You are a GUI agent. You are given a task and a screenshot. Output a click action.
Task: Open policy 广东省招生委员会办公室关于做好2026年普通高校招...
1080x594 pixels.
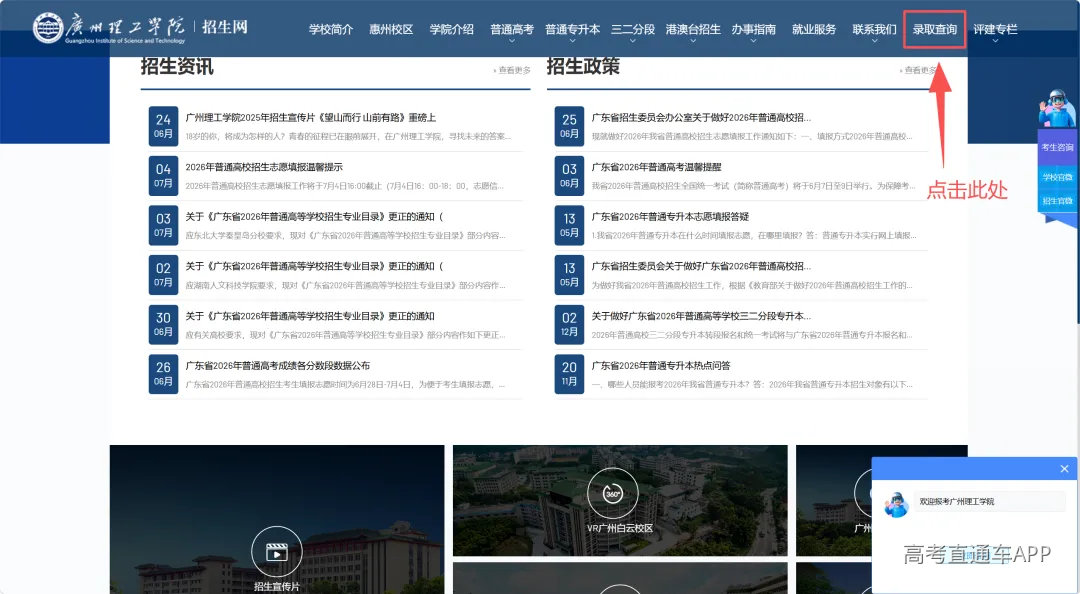(x=701, y=118)
